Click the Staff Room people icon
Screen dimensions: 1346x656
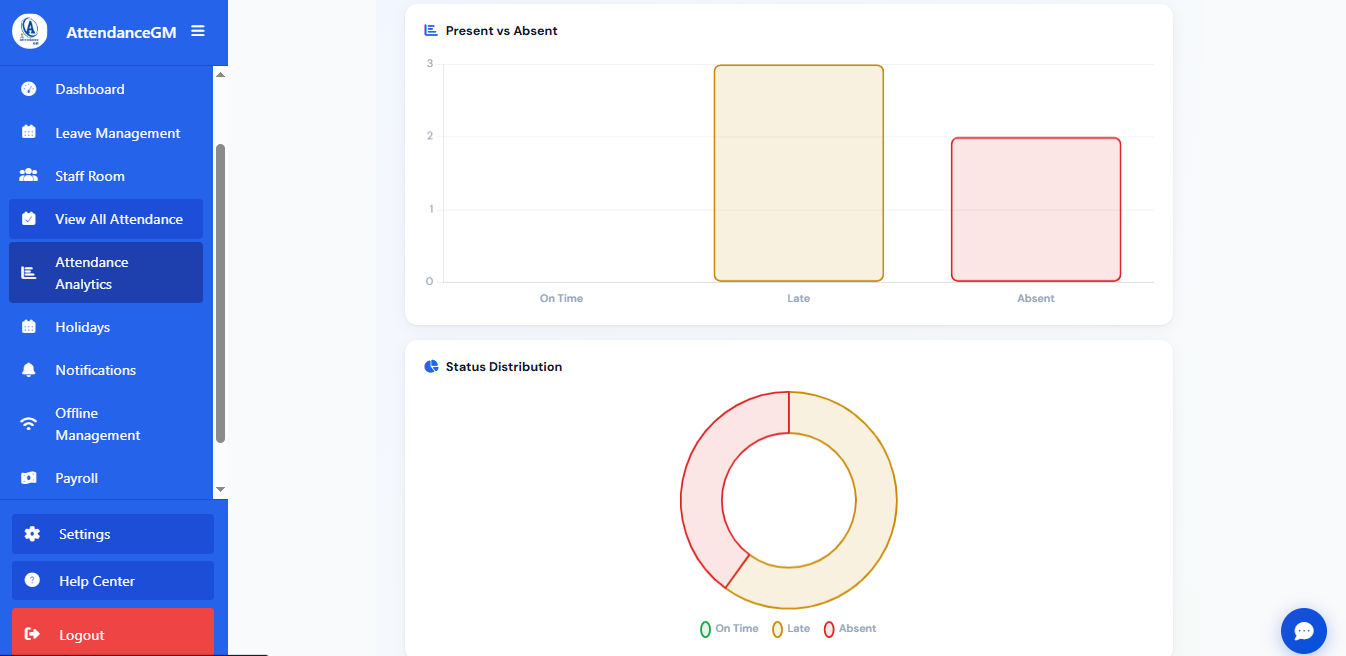click(29, 175)
